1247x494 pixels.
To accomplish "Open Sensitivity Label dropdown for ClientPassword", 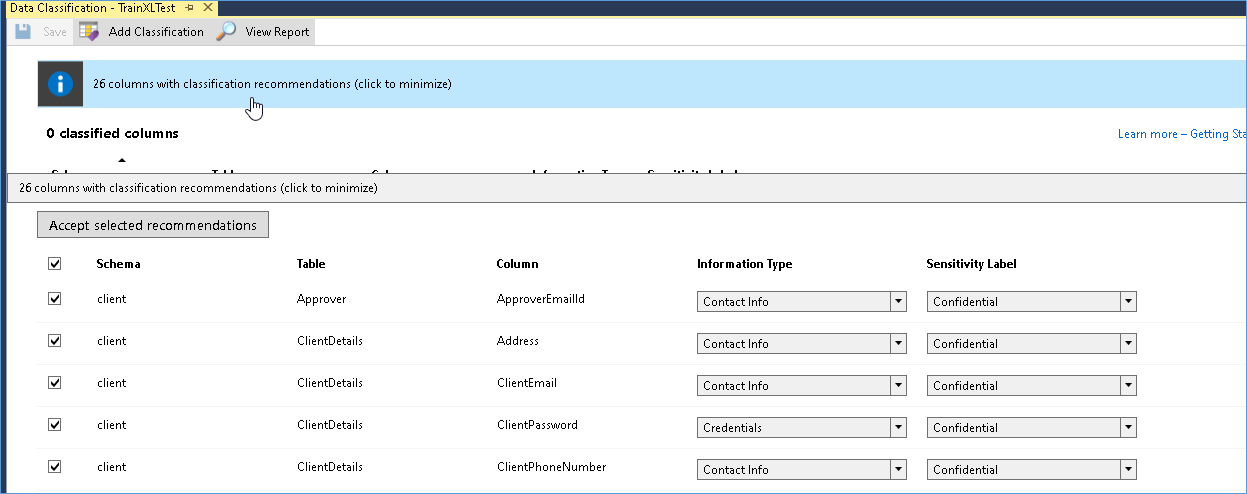I will point(1032,428).
